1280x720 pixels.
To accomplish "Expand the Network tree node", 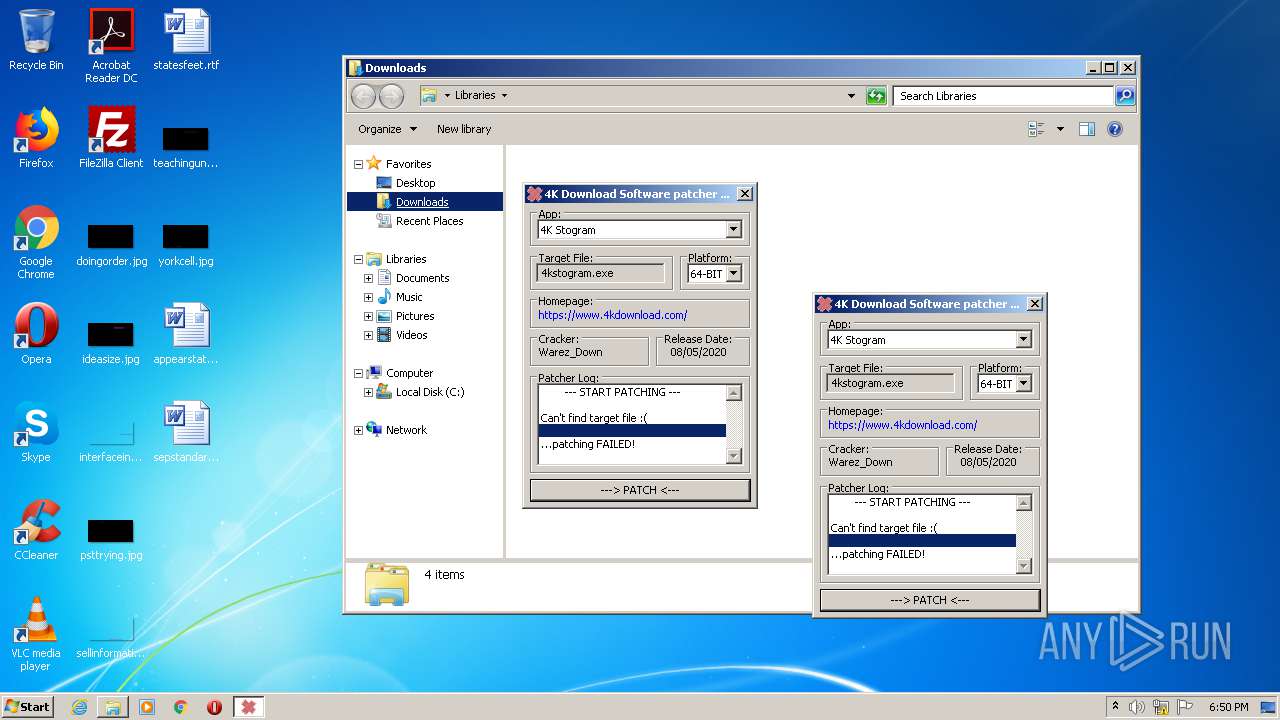I will (358, 430).
